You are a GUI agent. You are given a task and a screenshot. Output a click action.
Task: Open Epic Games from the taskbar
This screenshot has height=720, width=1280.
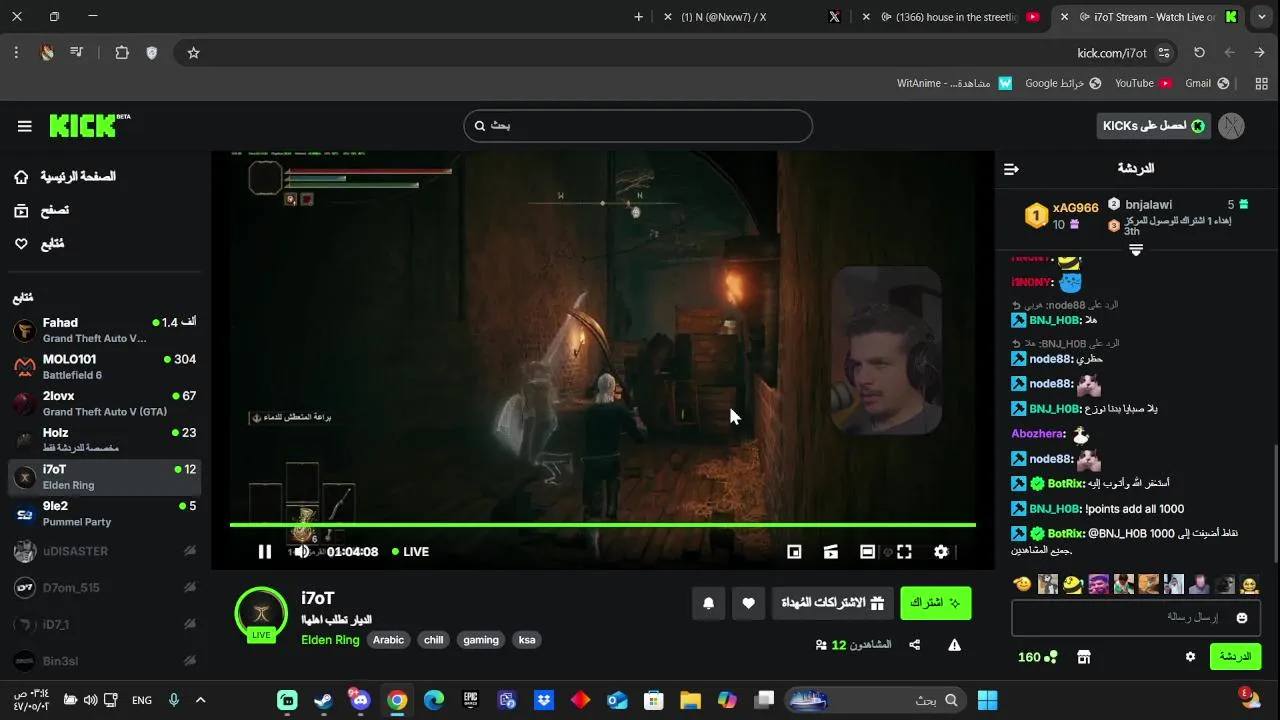click(x=470, y=700)
